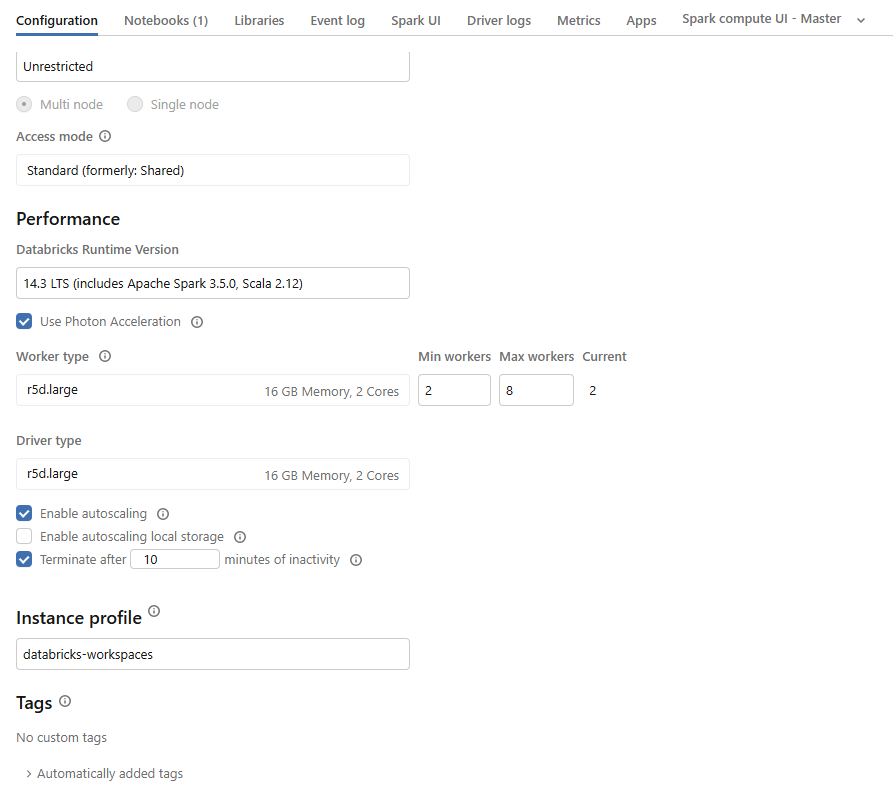
Task: Click info icon next to Instance profile
Action: (x=154, y=611)
